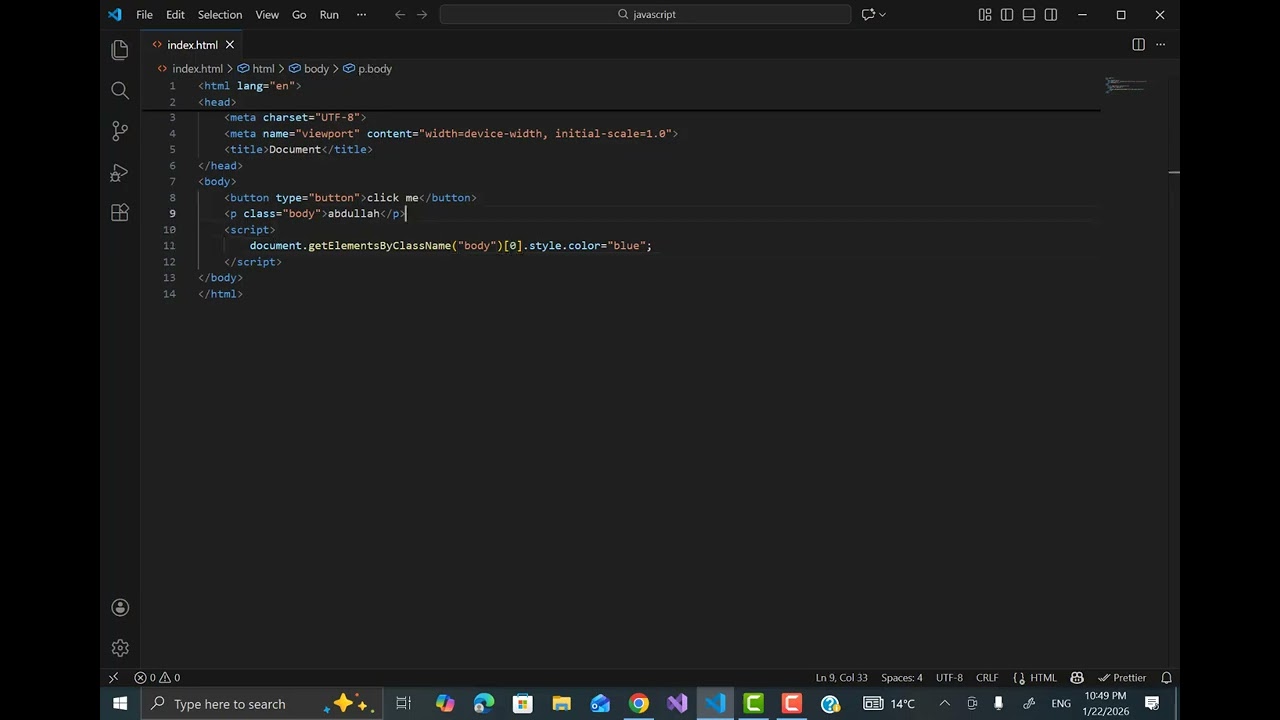1280x720 pixels.
Task: Toggle the Primary Side Bar
Action: pos(1007,15)
